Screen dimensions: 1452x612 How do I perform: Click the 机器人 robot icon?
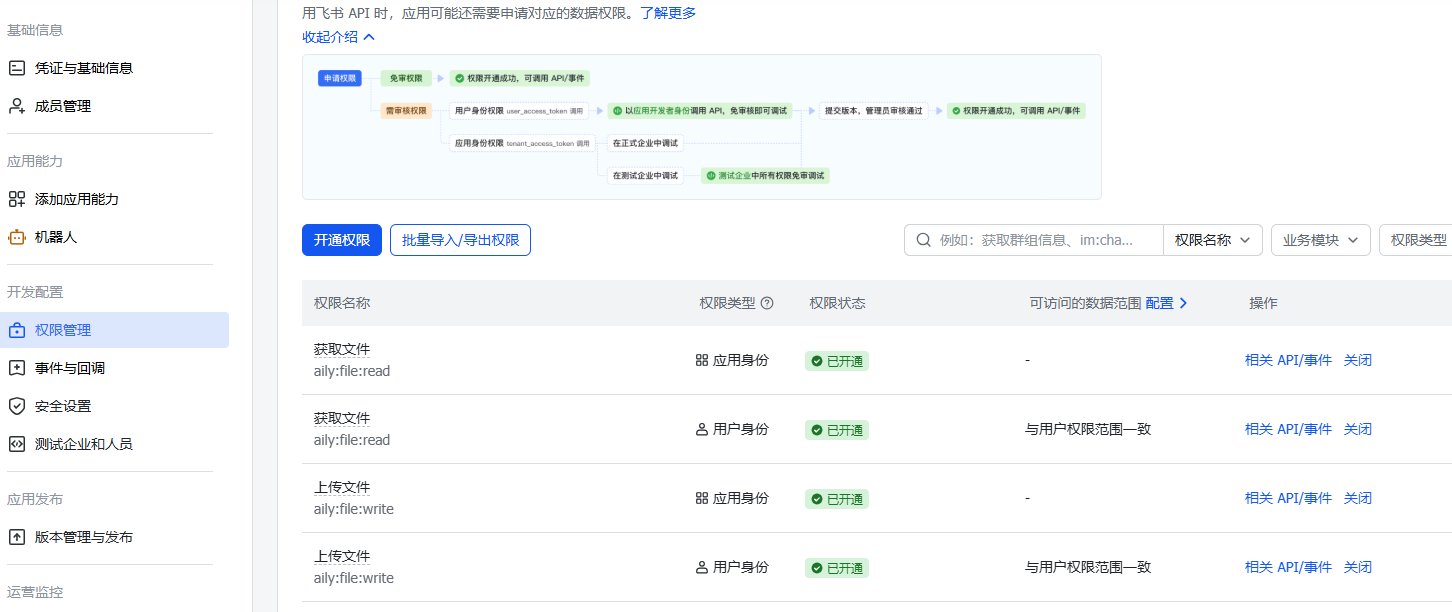16,237
